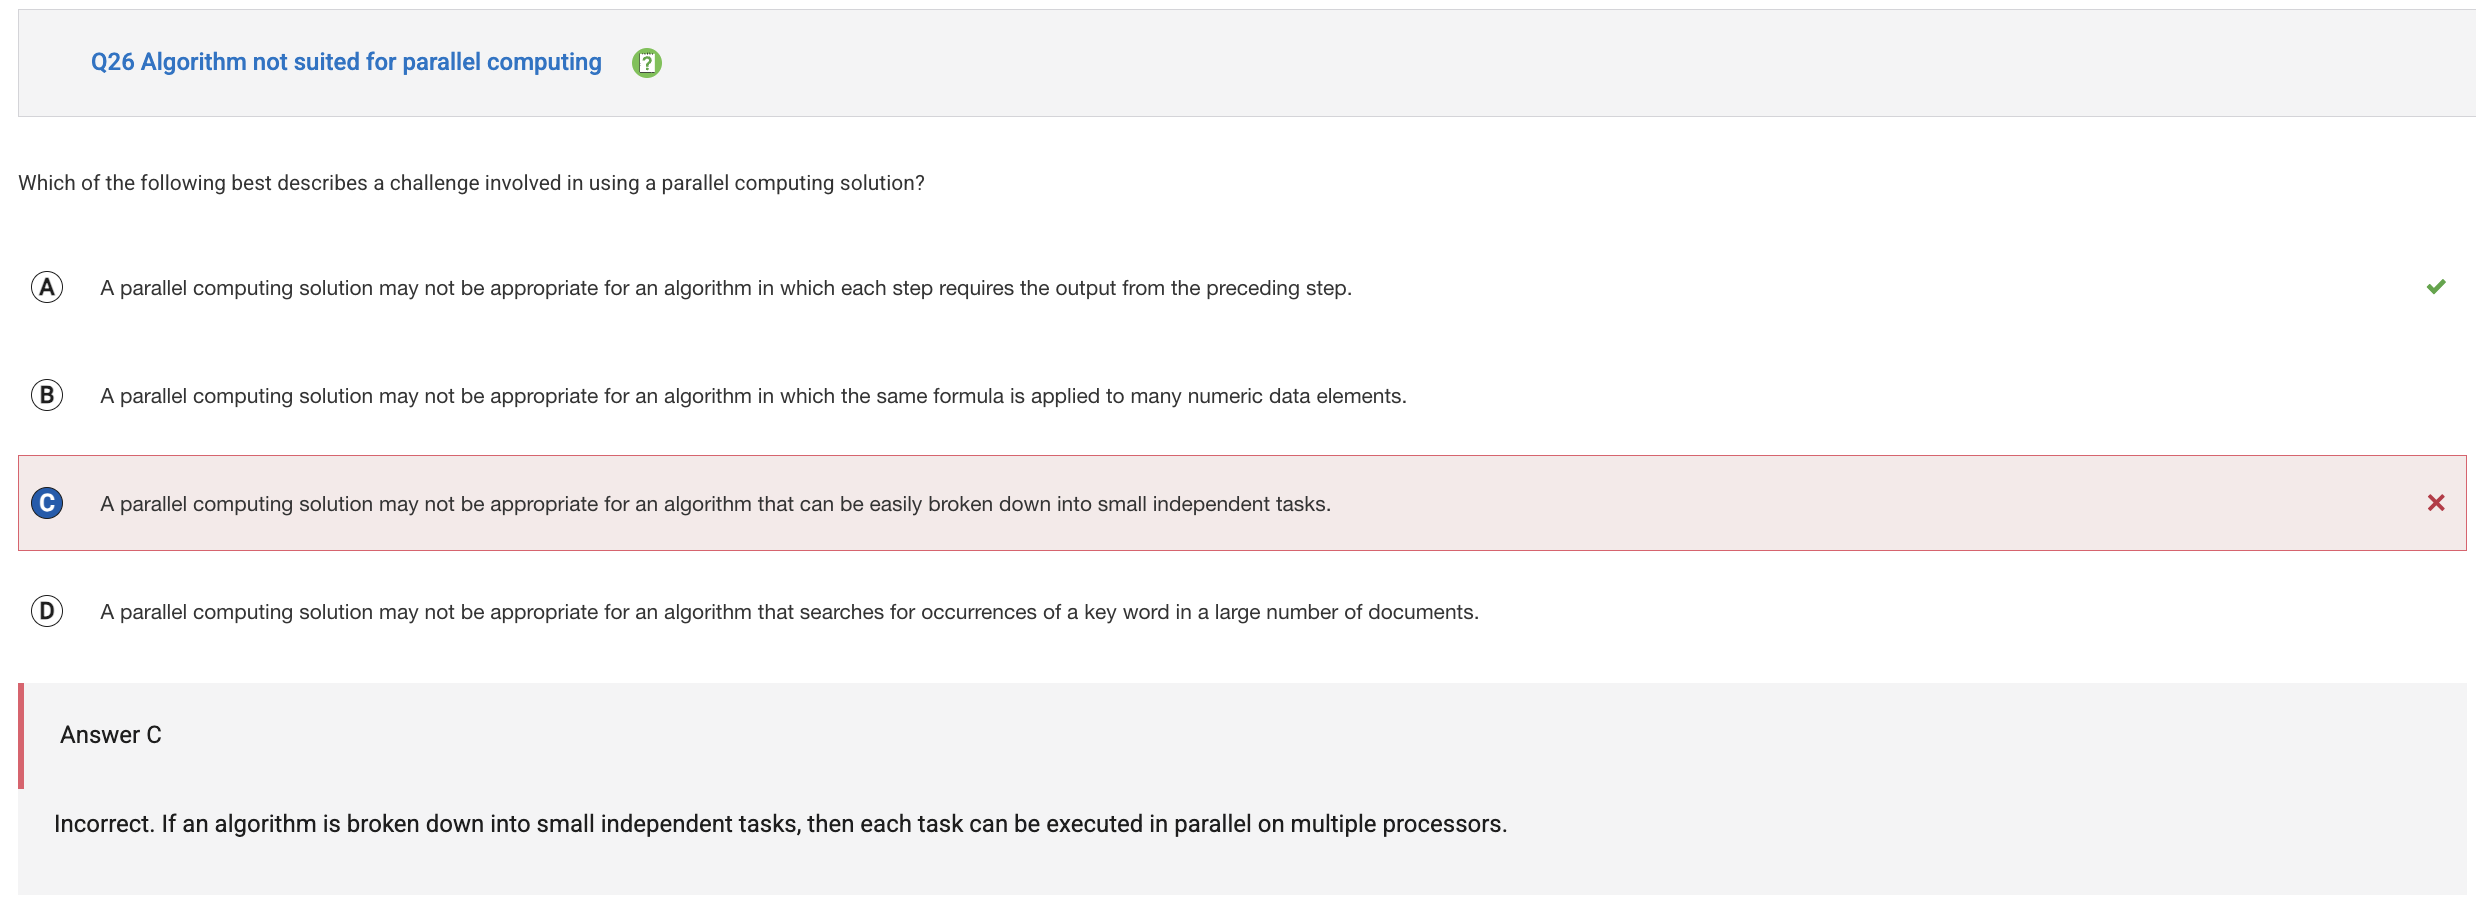Select radio button A
This screenshot has width=2476, height=898.
click(x=47, y=287)
